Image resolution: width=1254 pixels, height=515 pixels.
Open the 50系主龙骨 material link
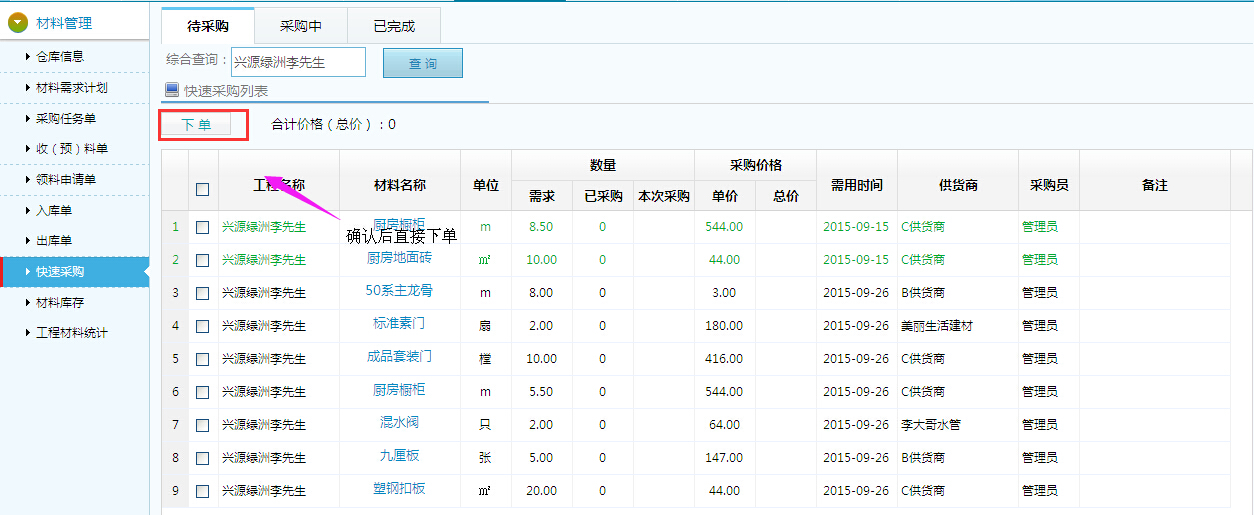coord(399,291)
